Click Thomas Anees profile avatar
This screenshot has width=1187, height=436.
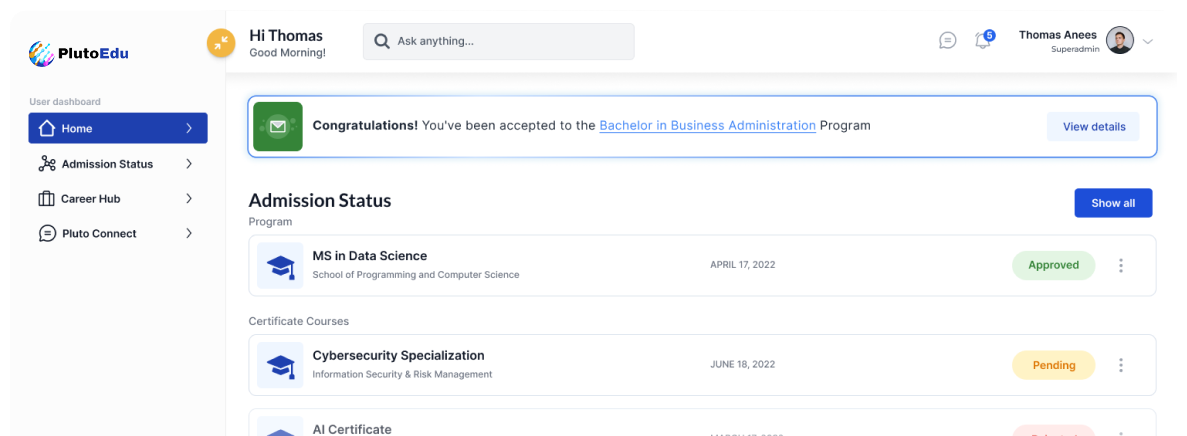click(1120, 41)
